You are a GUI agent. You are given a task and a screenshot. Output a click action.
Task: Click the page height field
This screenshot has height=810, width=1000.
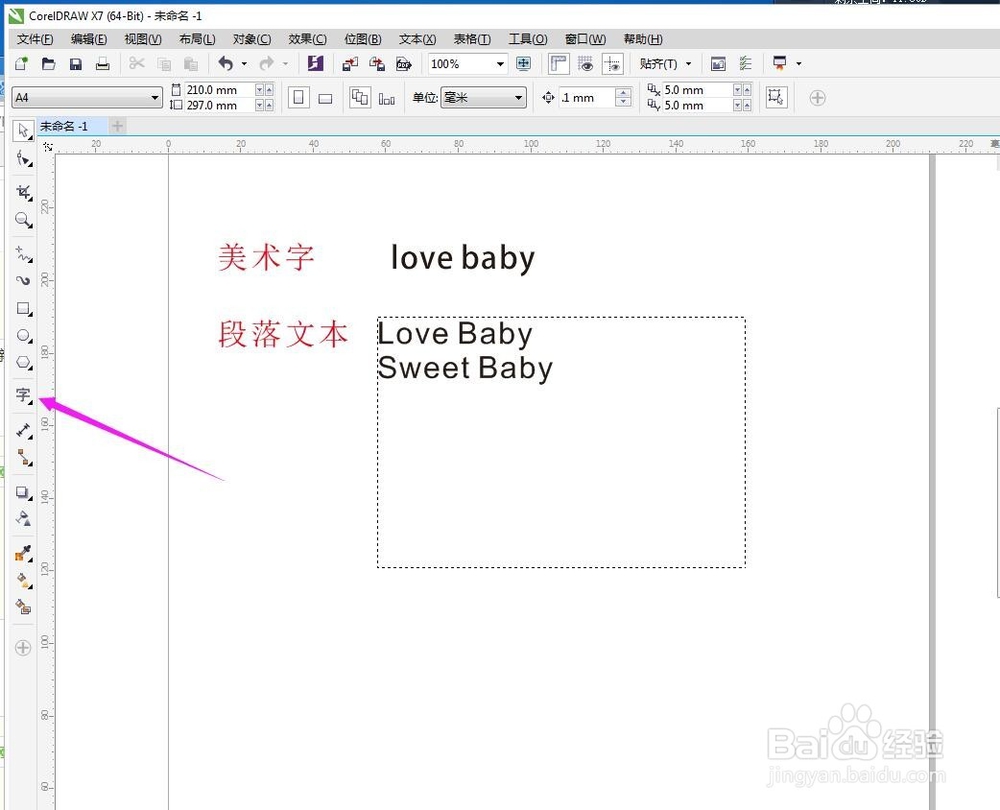click(219, 105)
